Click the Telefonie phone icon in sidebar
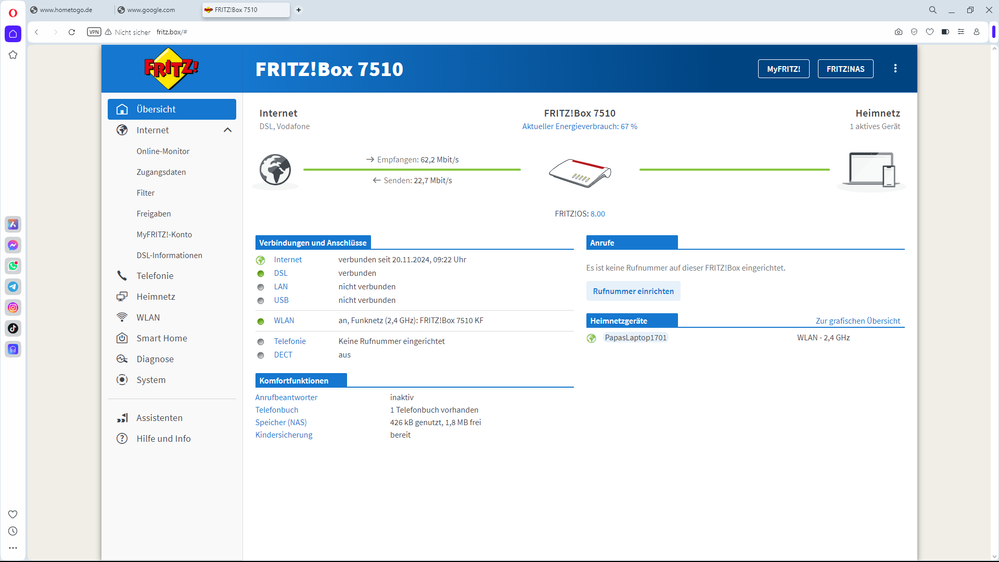The width and height of the screenshot is (999, 562). click(122, 276)
